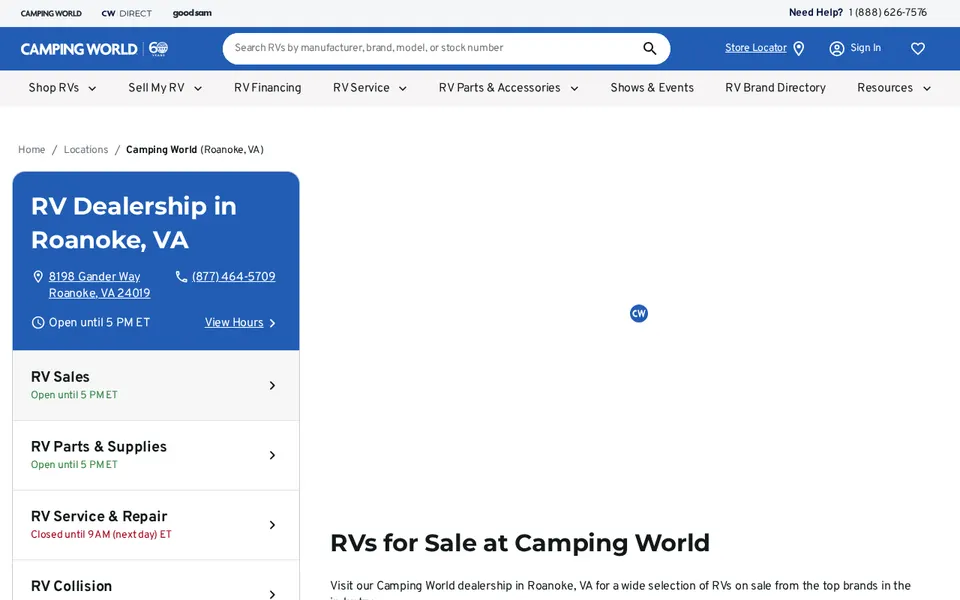Viewport: 960px width, 600px height.
Task: Open RV Service & Repair row arrow
Action: click(272, 525)
